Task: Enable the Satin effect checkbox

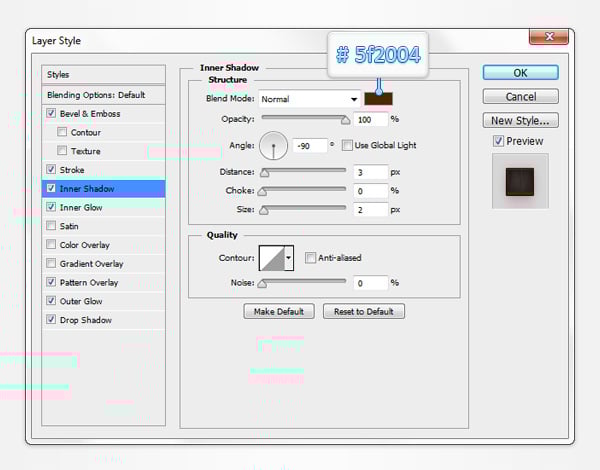Action: [52, 226]
